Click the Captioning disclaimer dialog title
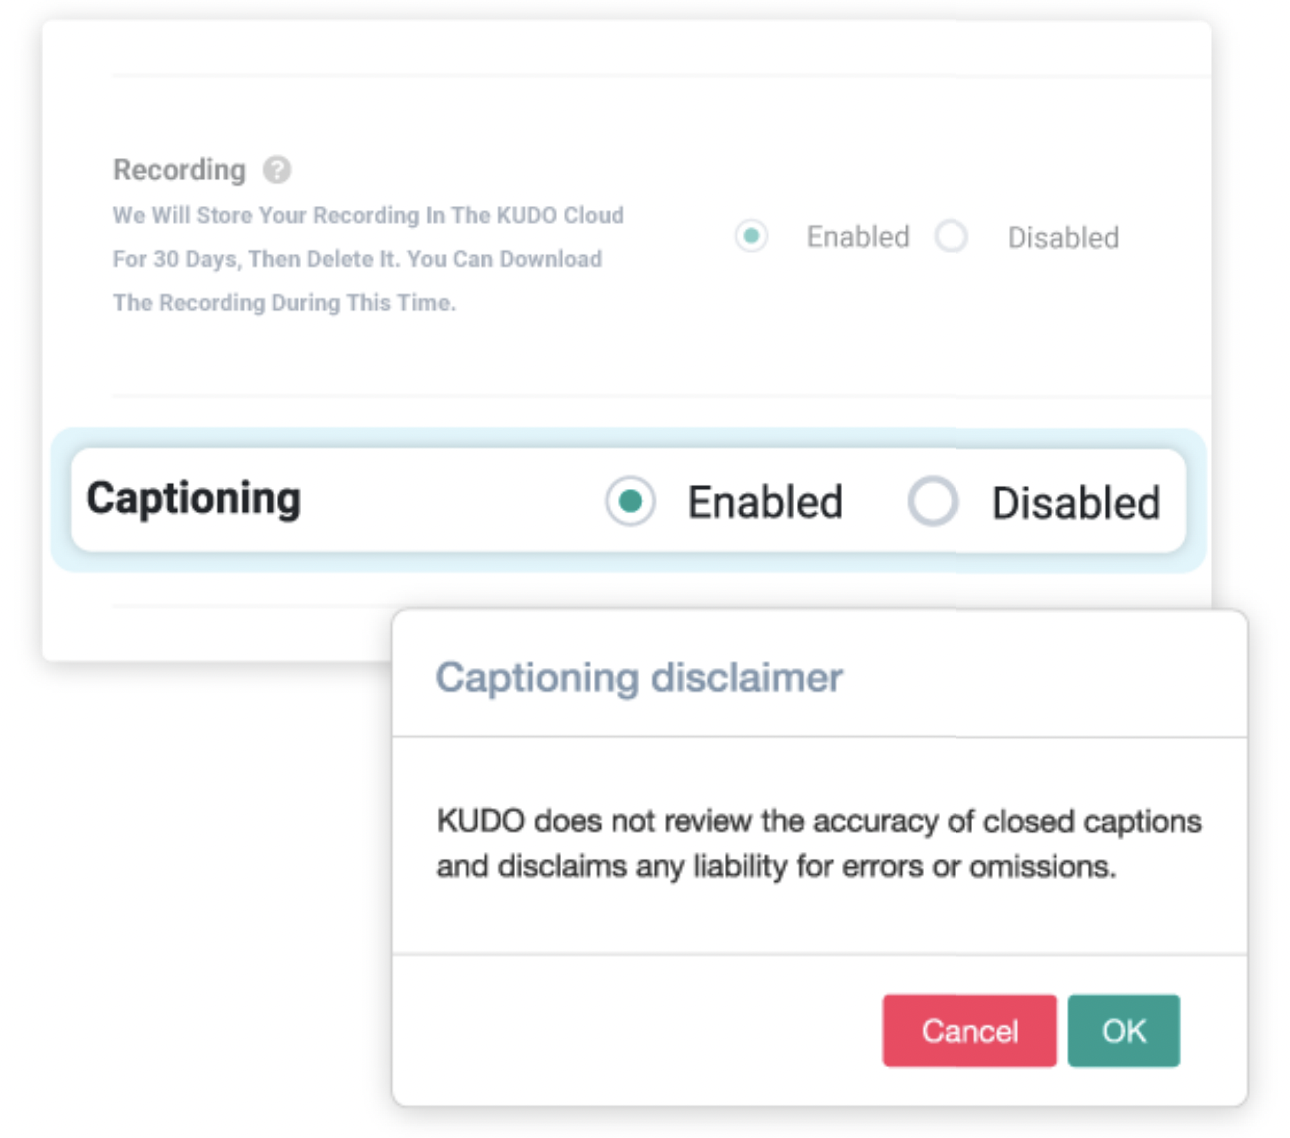The height and width of the screenshot is (1138, 1290). tap(639, 678)
